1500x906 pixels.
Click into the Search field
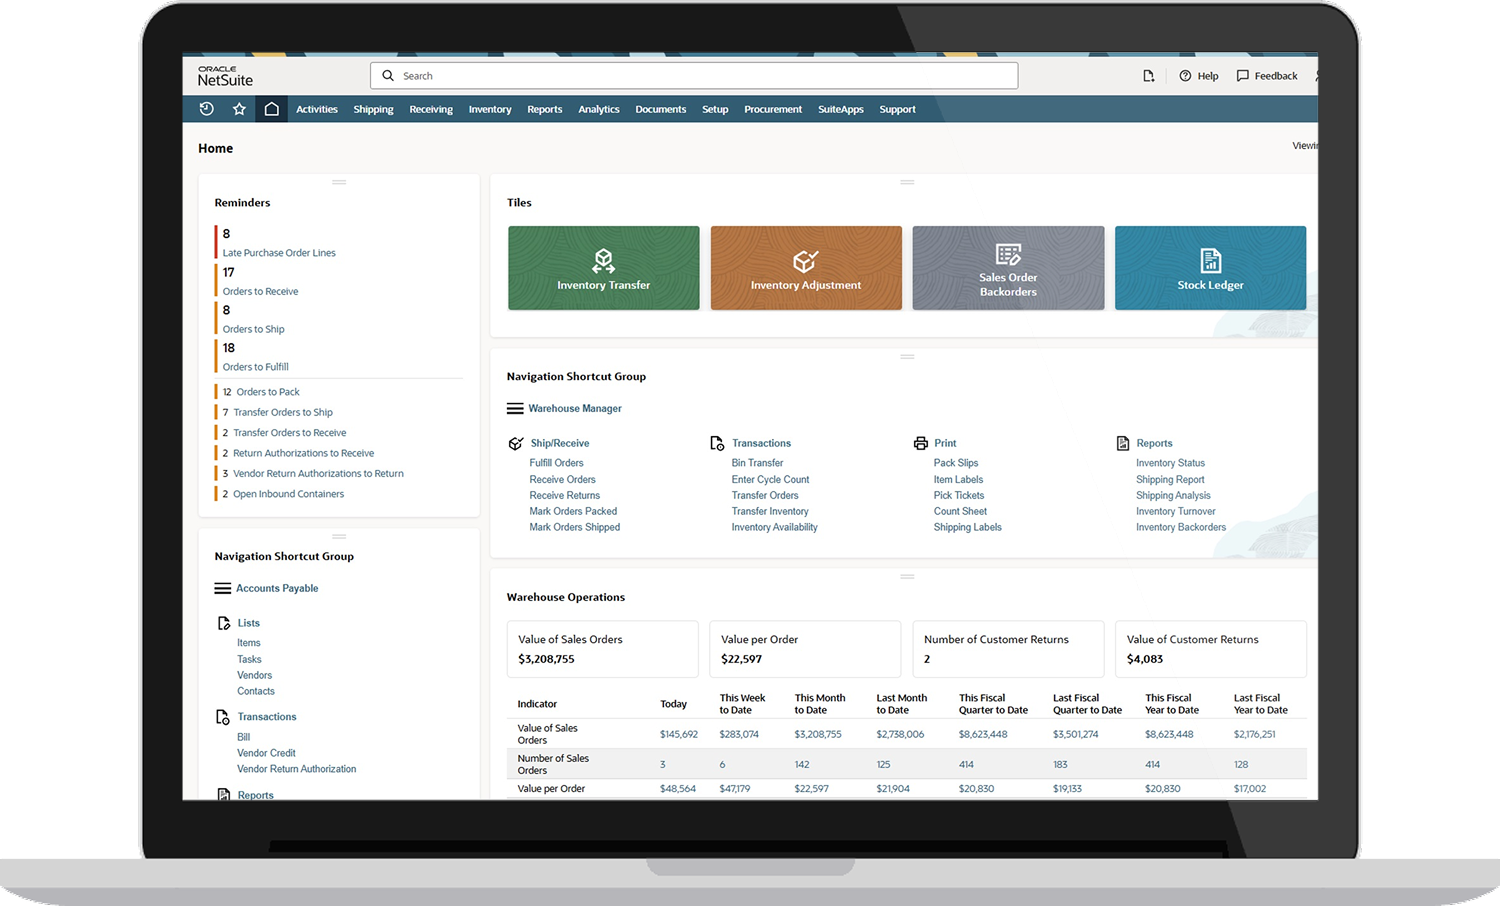tap(694, 76)
